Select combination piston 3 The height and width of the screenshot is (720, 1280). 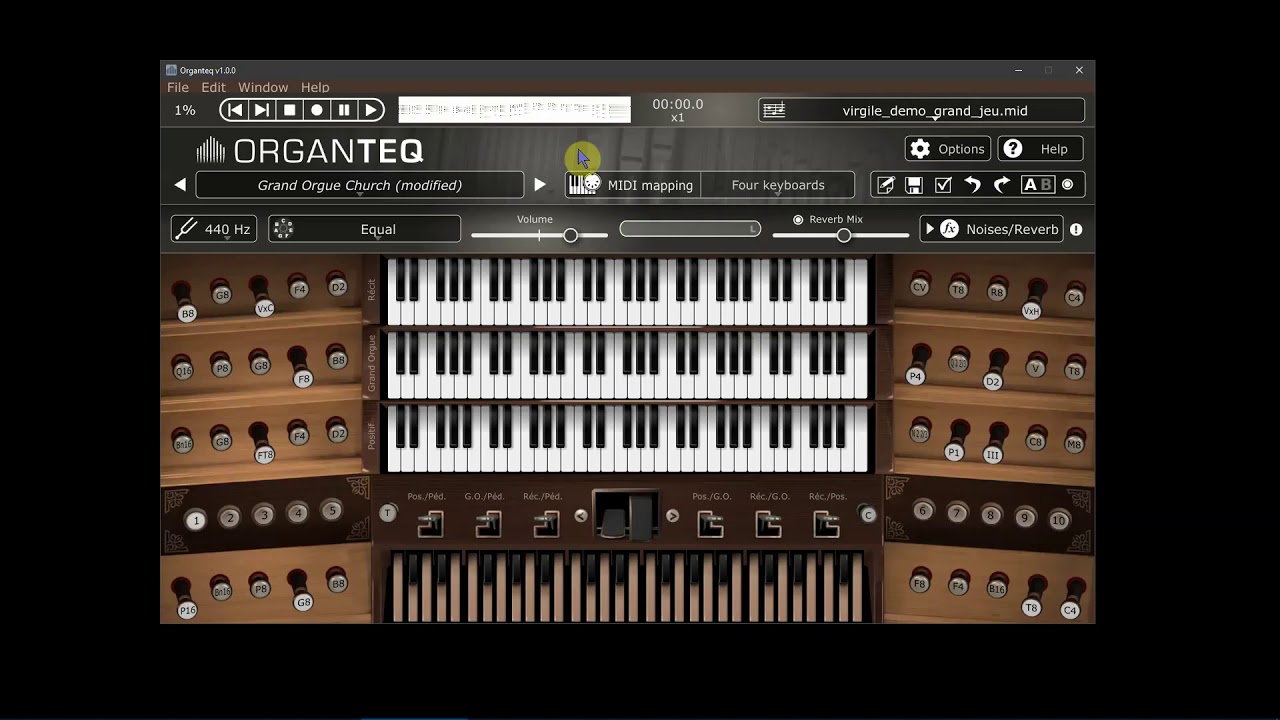(x=264, y=515)
